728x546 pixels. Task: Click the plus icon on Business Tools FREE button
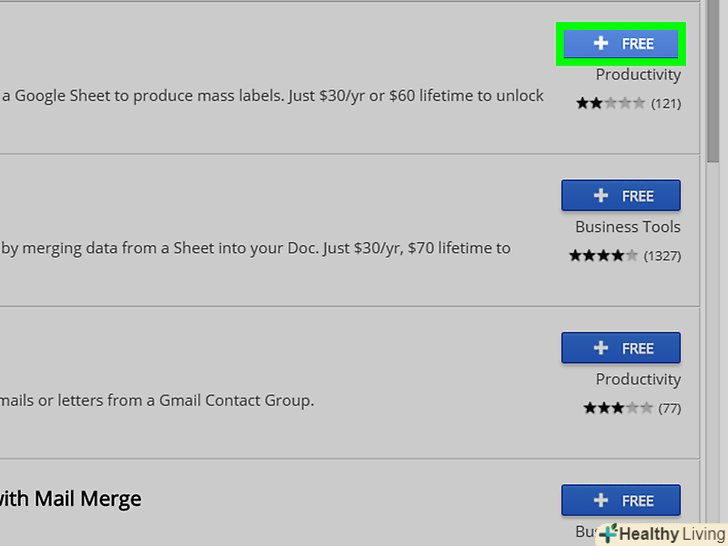(x=600, y=196)
